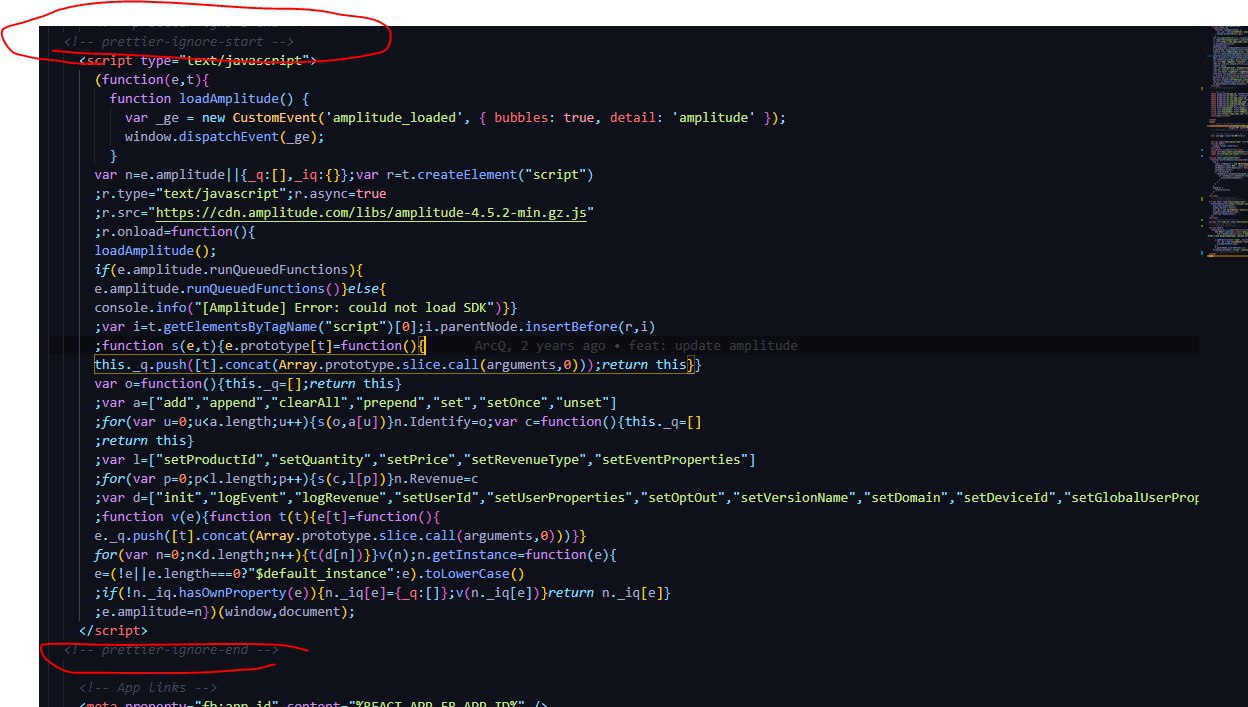1248x707 pixels.
Task: Click the "(function(e,t){" line
Action: 151,80
